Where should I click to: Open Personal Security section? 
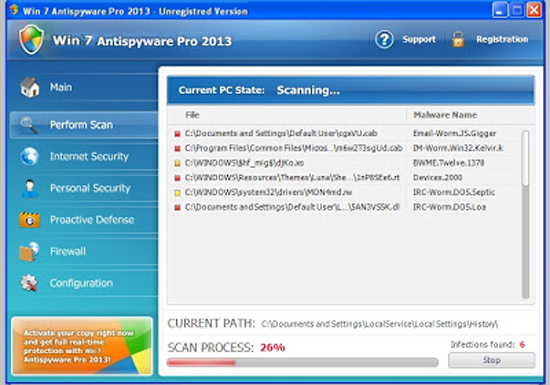[84, 188]
